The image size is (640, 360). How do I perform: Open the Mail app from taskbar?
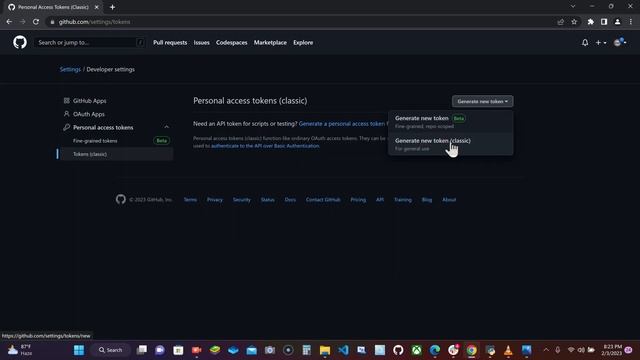pos(251,350)
